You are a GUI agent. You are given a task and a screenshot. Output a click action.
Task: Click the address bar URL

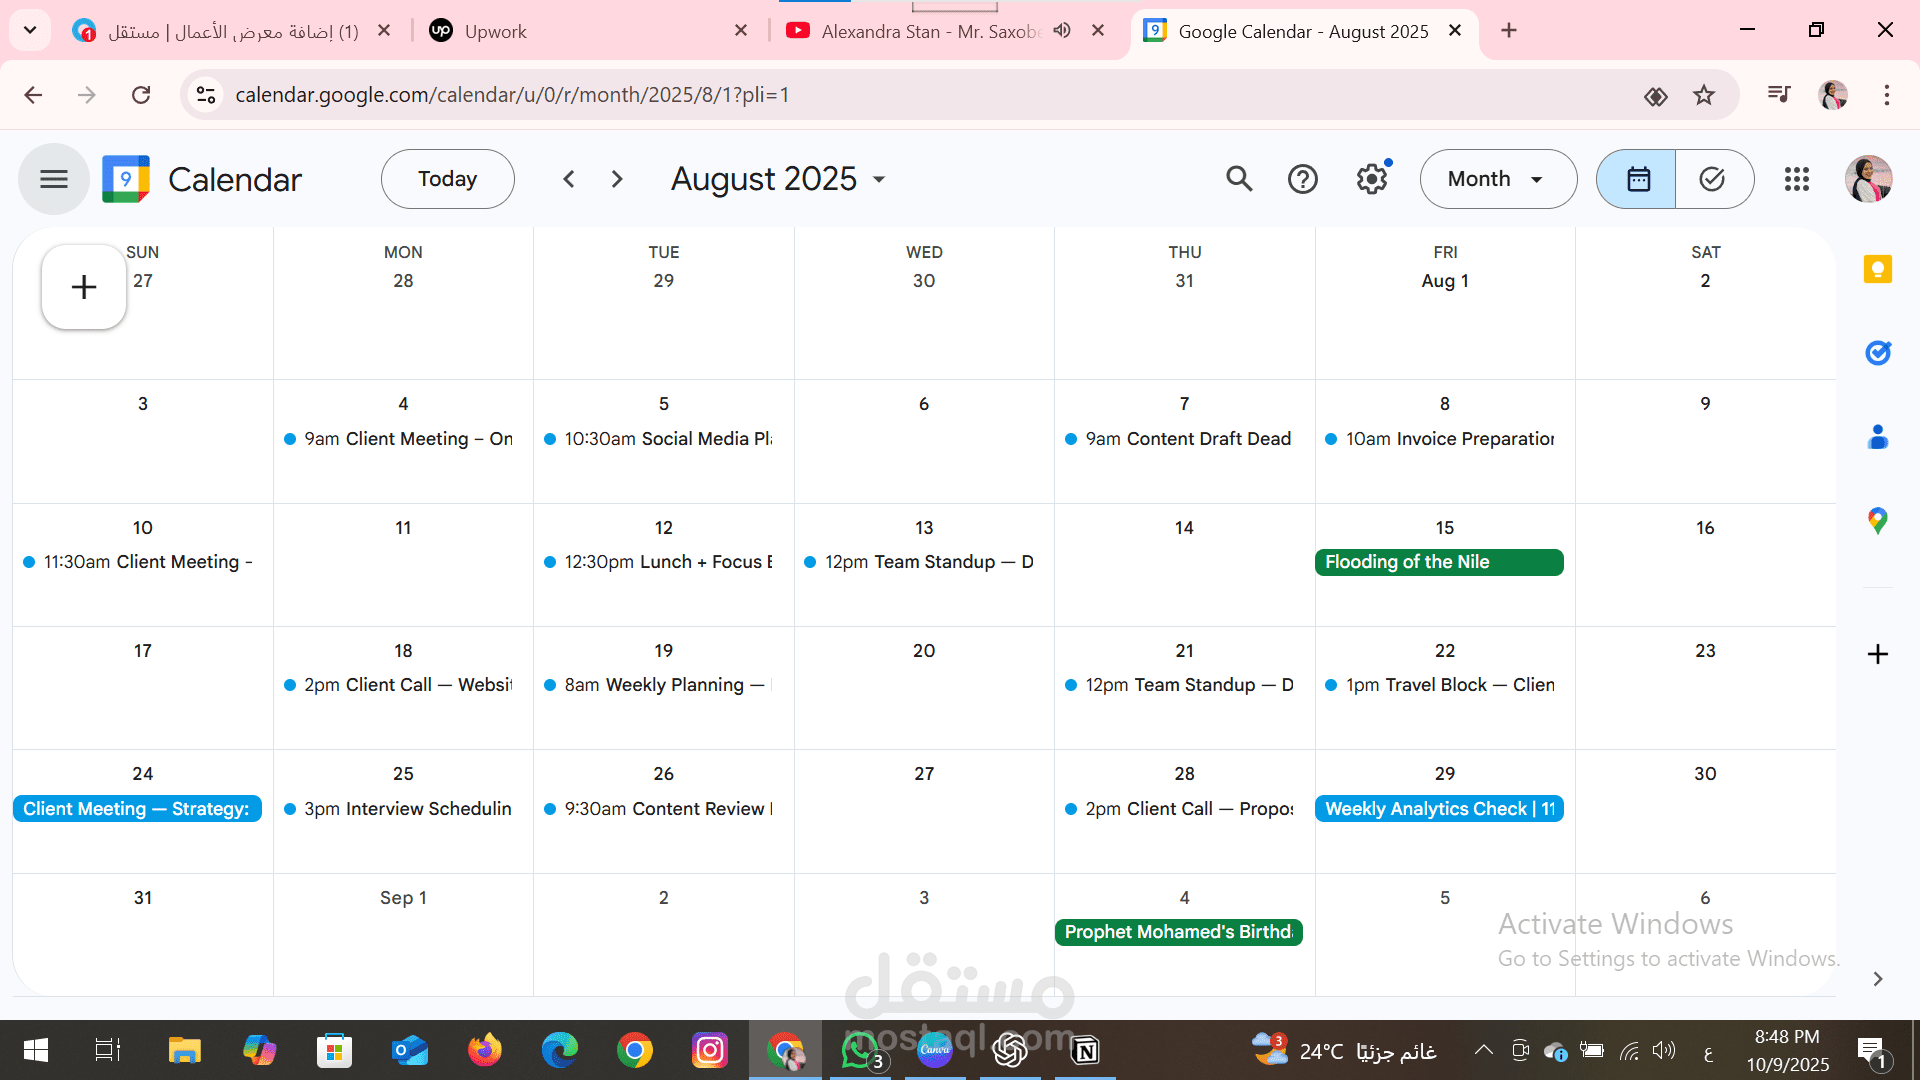[x=512, y=95]
